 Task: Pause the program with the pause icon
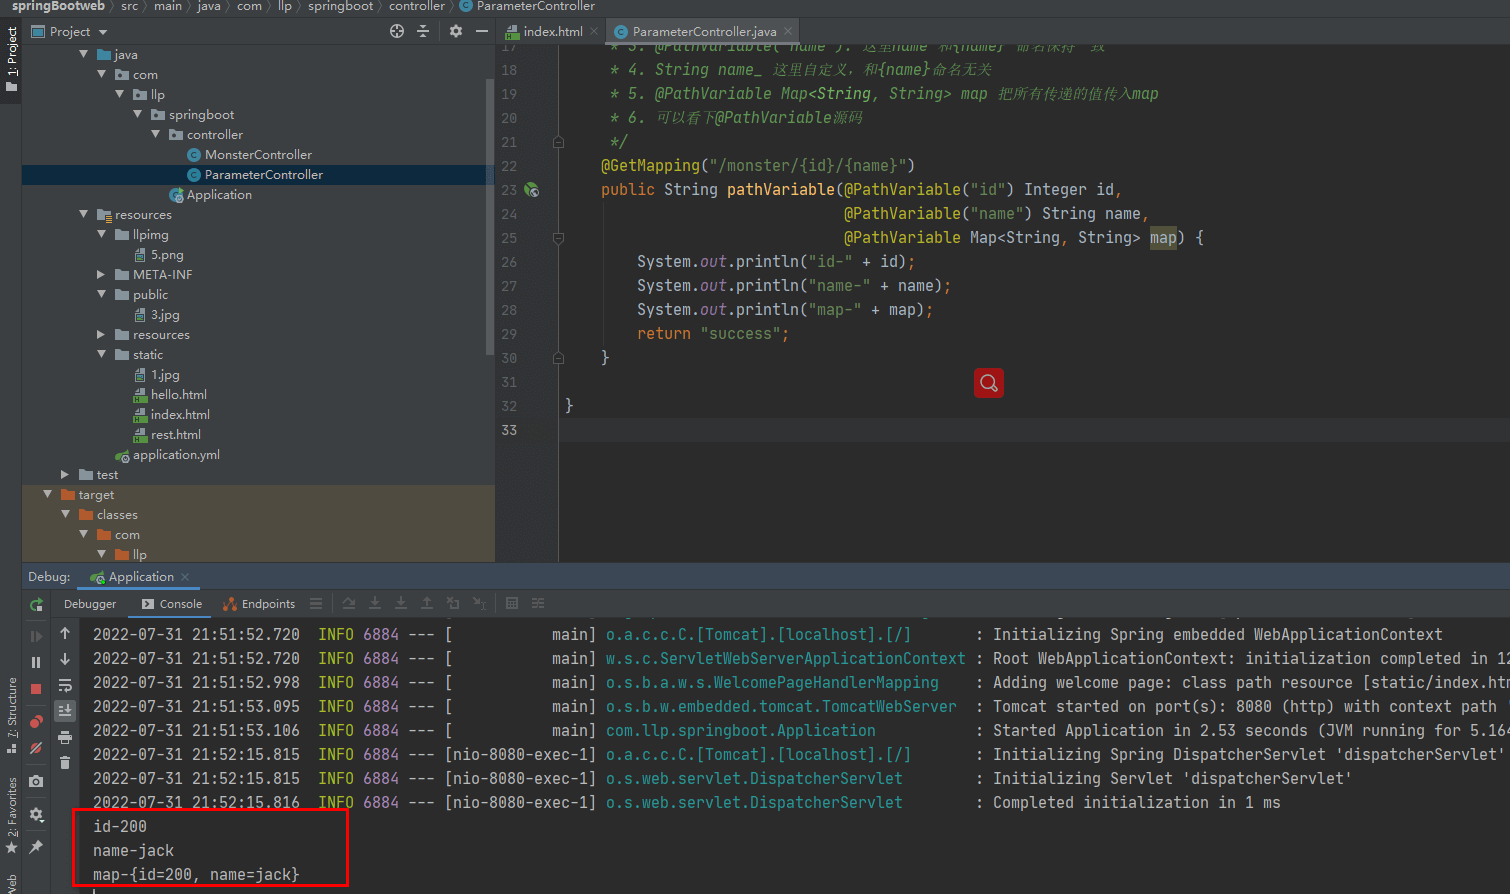tap(36, 662)
